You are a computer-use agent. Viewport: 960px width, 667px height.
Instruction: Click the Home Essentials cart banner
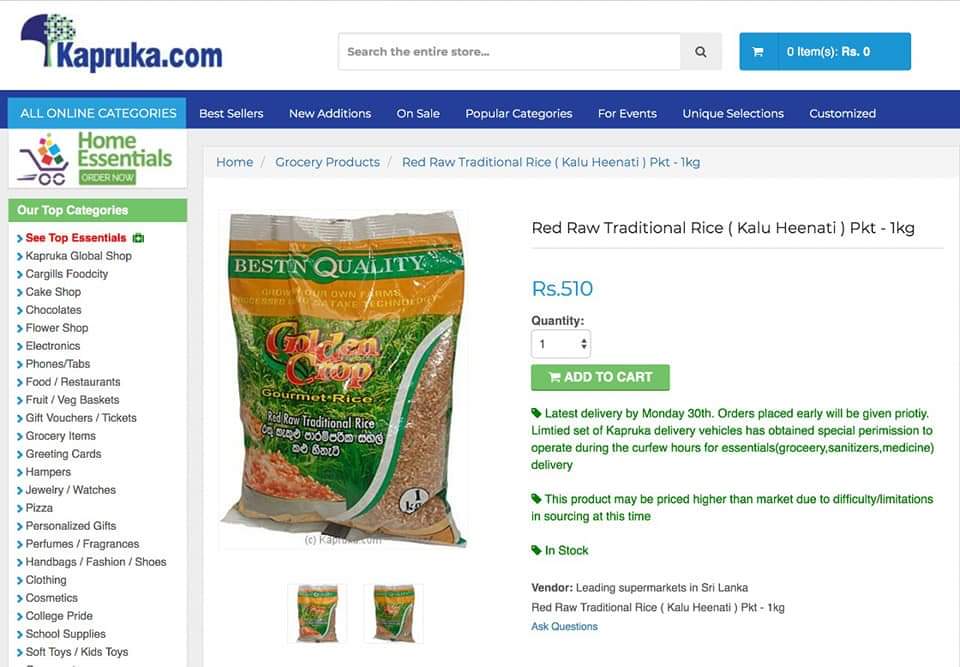click(97, 159)
